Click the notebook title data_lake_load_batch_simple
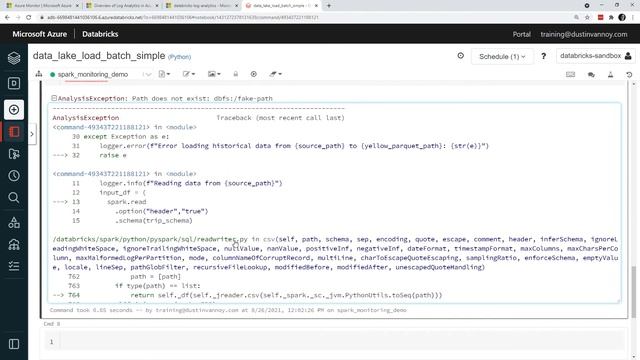The width and height of the screenshot is (640, 360). pos(99,56)
